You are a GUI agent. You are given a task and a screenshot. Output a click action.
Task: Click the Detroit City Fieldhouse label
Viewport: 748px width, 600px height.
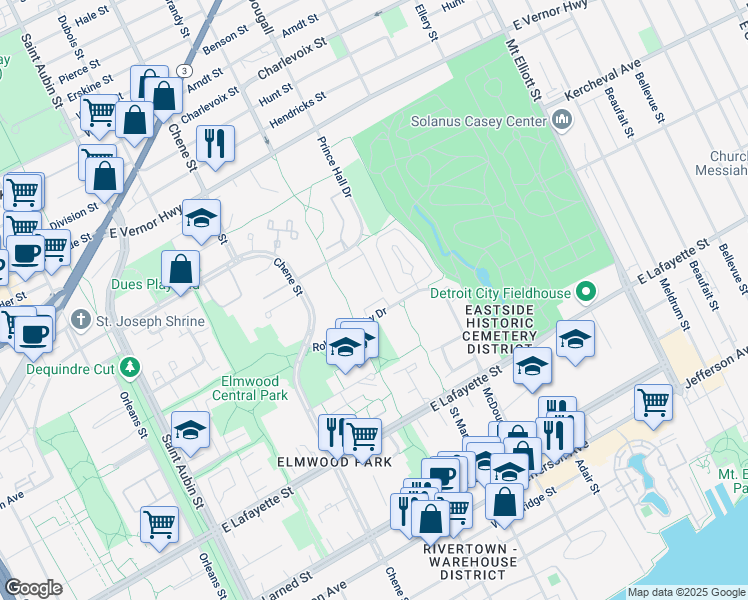coord(500,293)
